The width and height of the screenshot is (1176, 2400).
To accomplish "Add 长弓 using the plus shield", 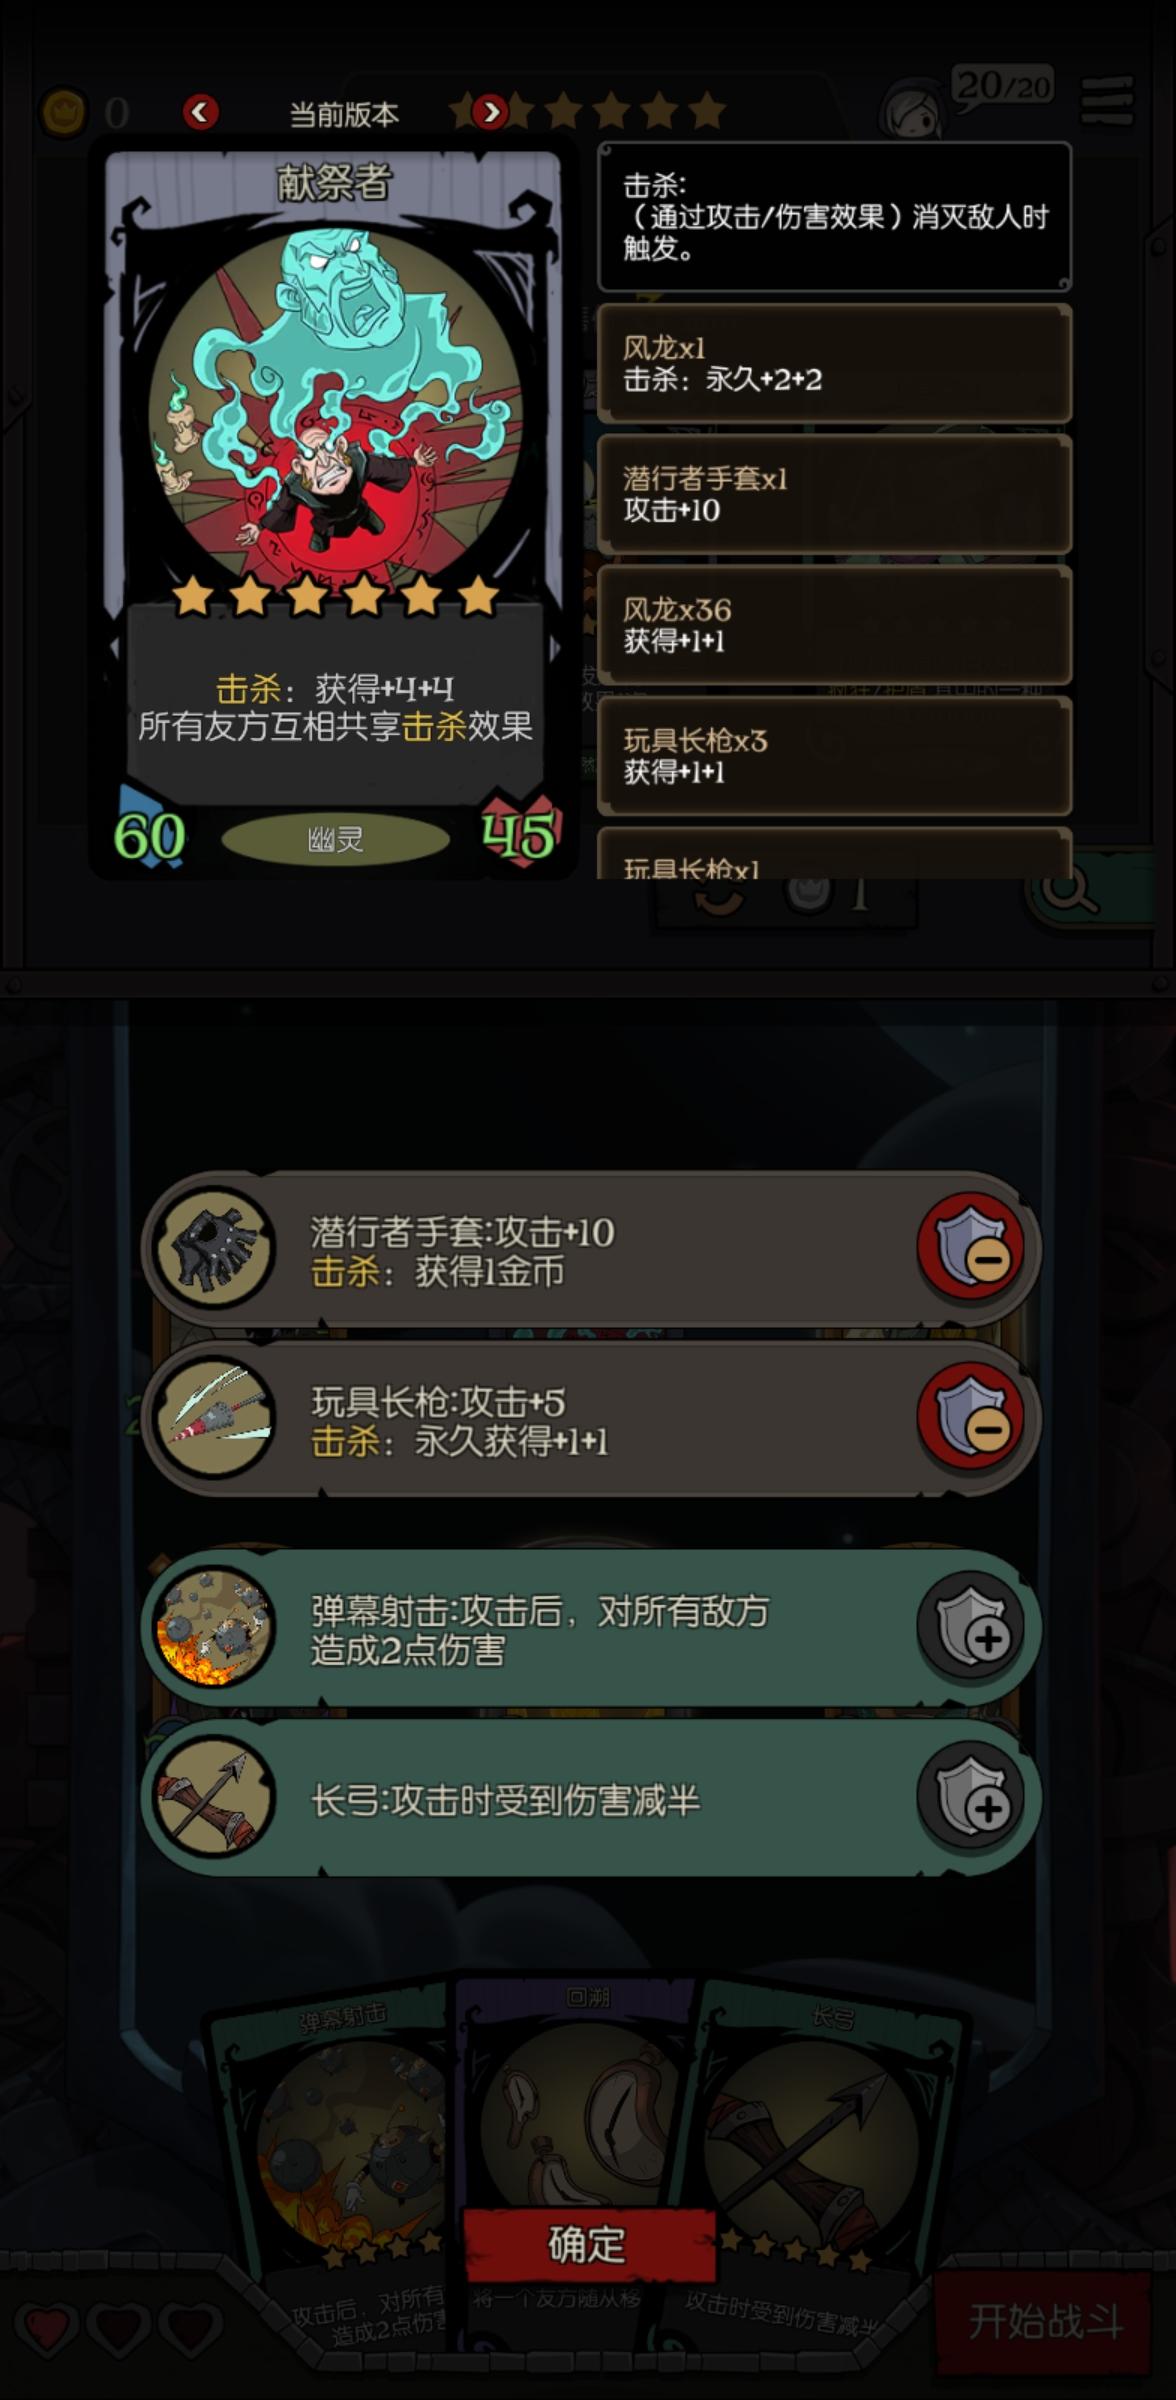I will pyautogui.click(x=970, y=1795).
